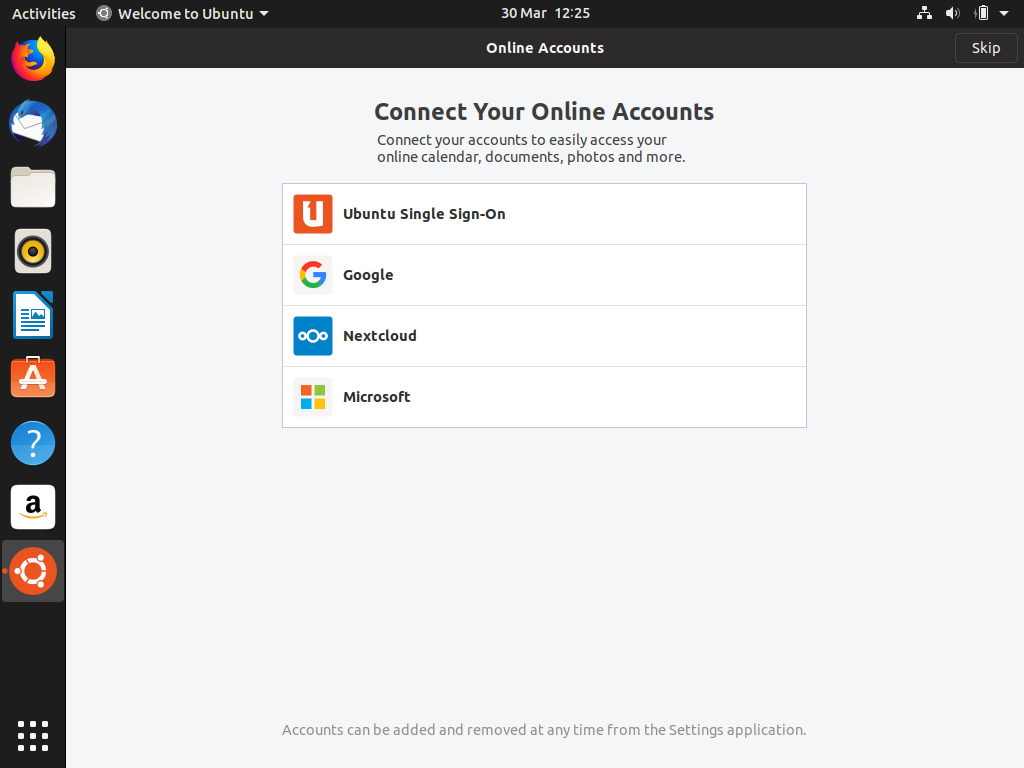Launch Thunderbird Mail from the dock
1024x768 pixels.
pos(33,124)
